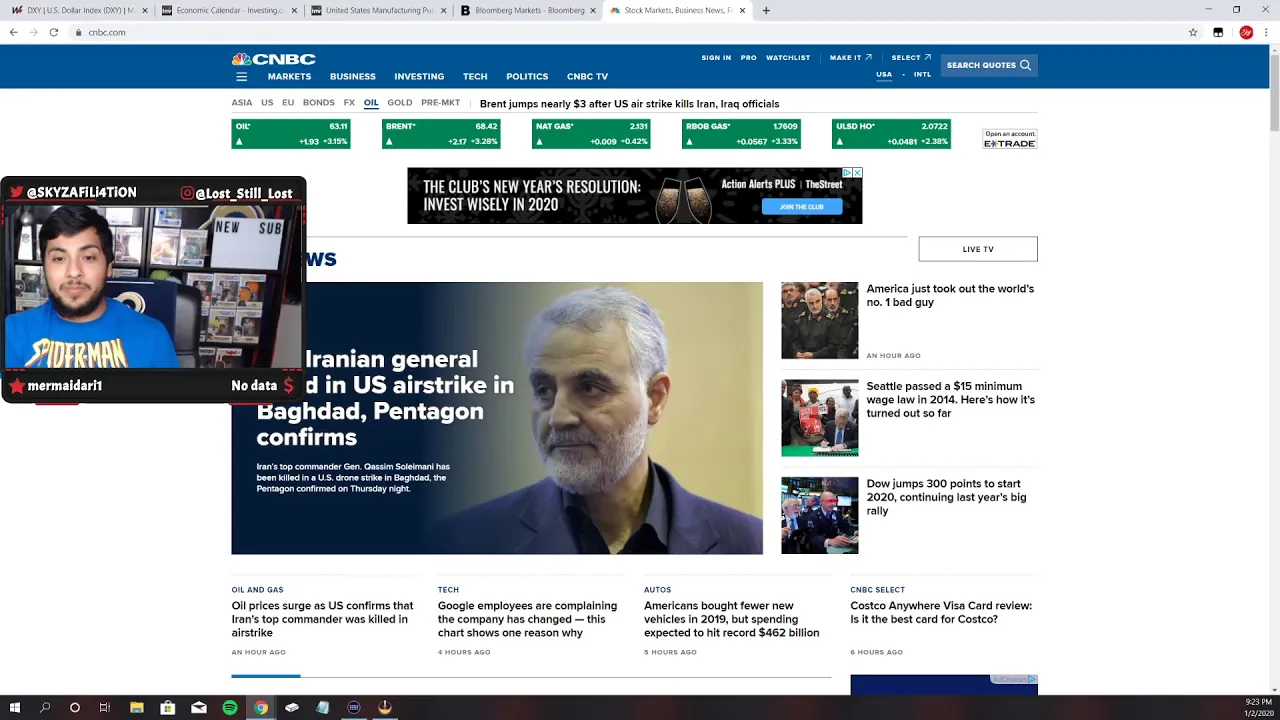Viewport: 1280px width, 720px height.
Task: Open a new browser tab
Action: click(766, 10)
